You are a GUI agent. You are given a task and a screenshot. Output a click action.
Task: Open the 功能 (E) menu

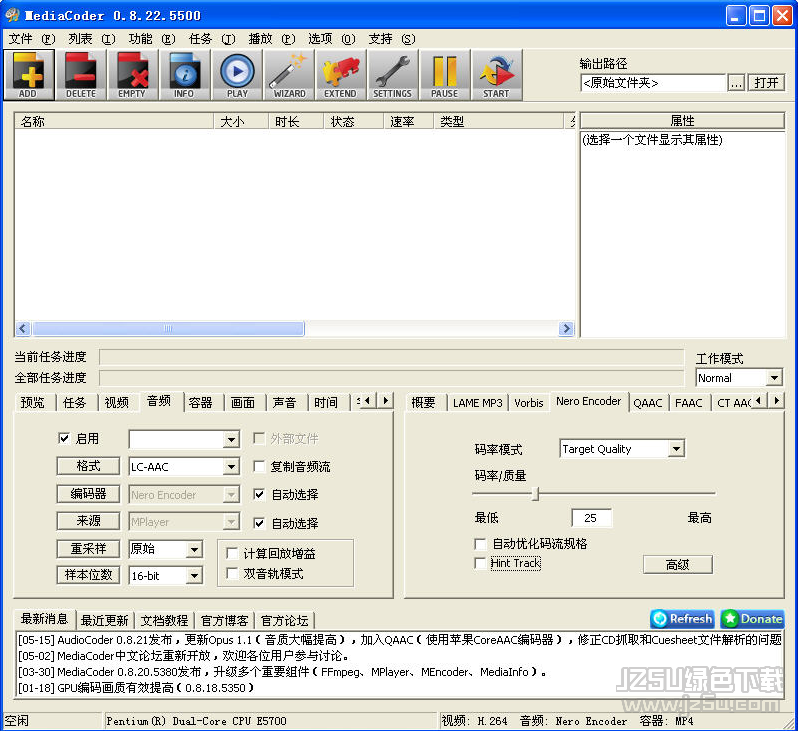(x=152, y=39)
